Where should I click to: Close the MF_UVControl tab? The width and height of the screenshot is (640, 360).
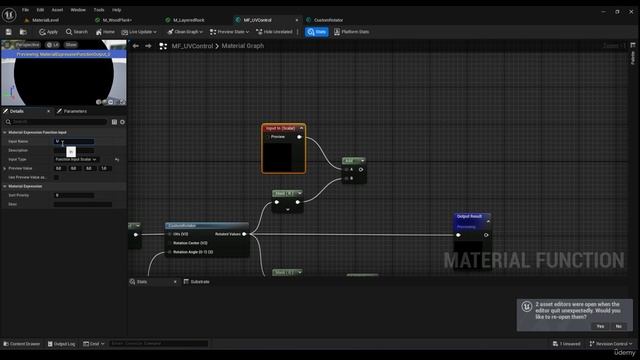tap(297, 20)
